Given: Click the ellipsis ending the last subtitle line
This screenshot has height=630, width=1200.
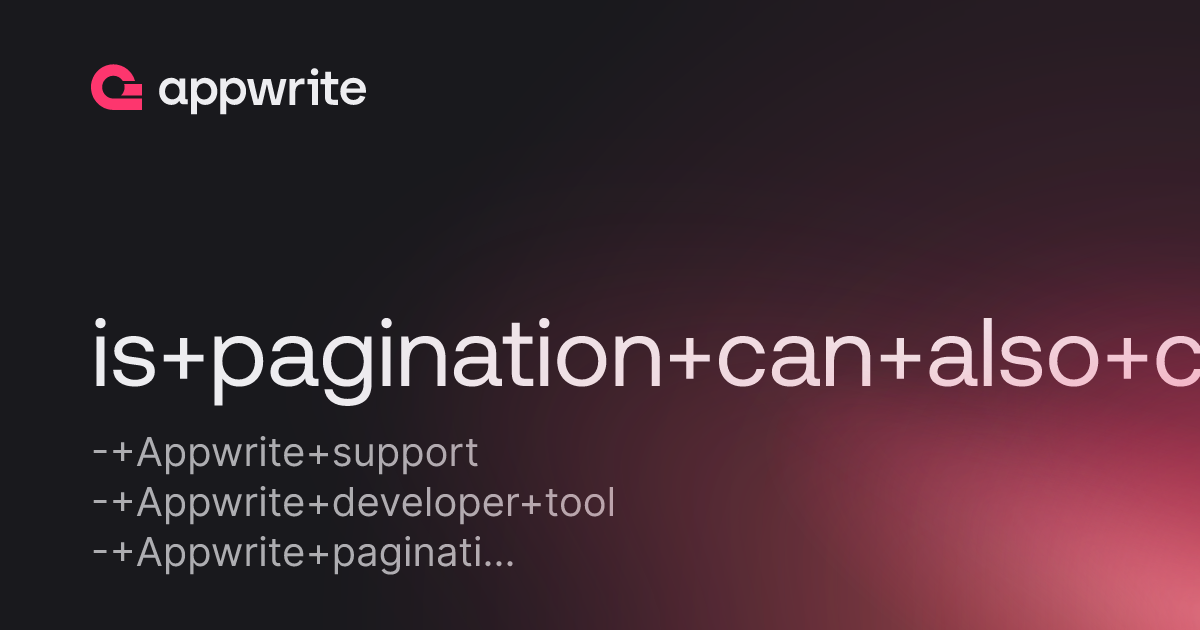Looking at the screenshot, I should (x=499, y=567).
